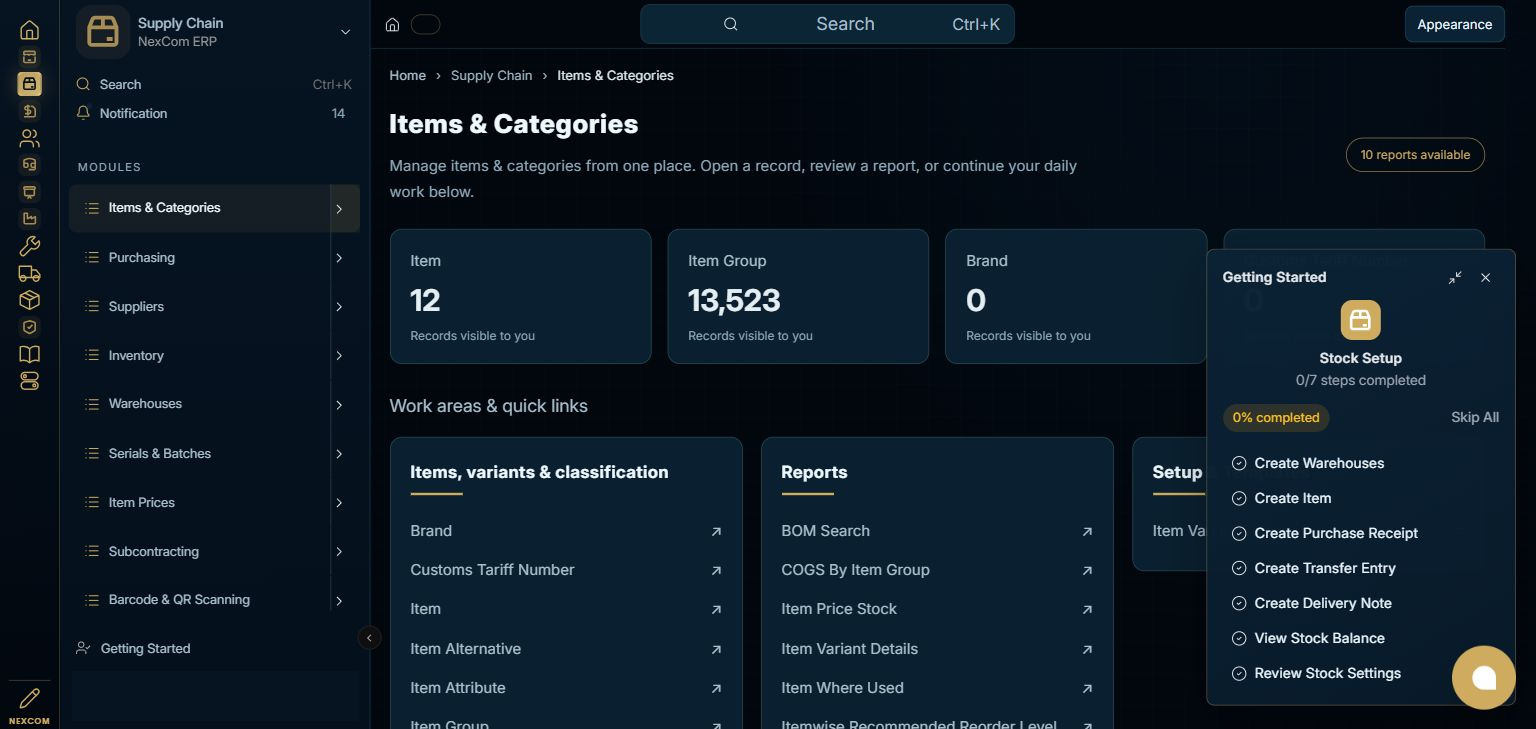This screenshot has height=729, width=1536.
Task: Open the 10 reports available button
Action: coord(1415,155)
